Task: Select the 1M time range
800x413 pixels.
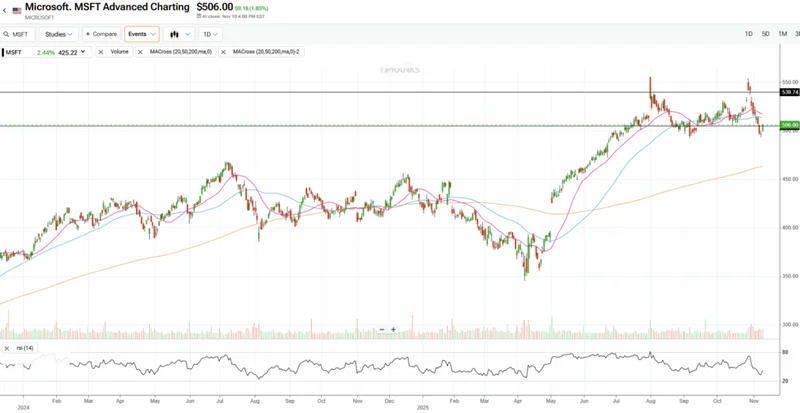Action: pos(783,34)
